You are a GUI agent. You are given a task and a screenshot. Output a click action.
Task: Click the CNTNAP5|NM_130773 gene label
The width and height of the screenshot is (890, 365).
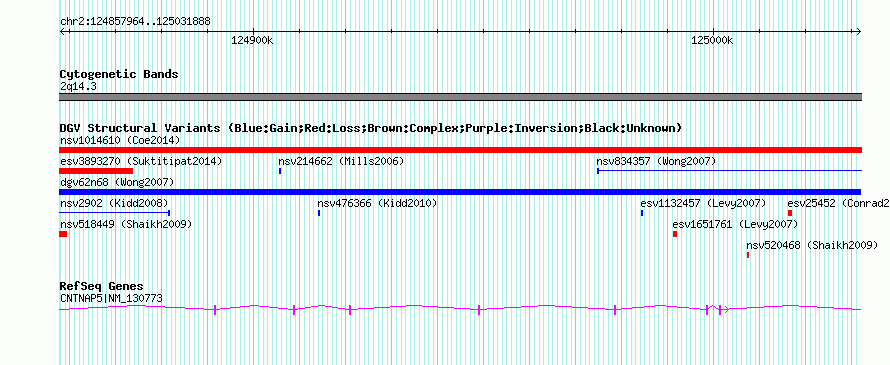111,297
